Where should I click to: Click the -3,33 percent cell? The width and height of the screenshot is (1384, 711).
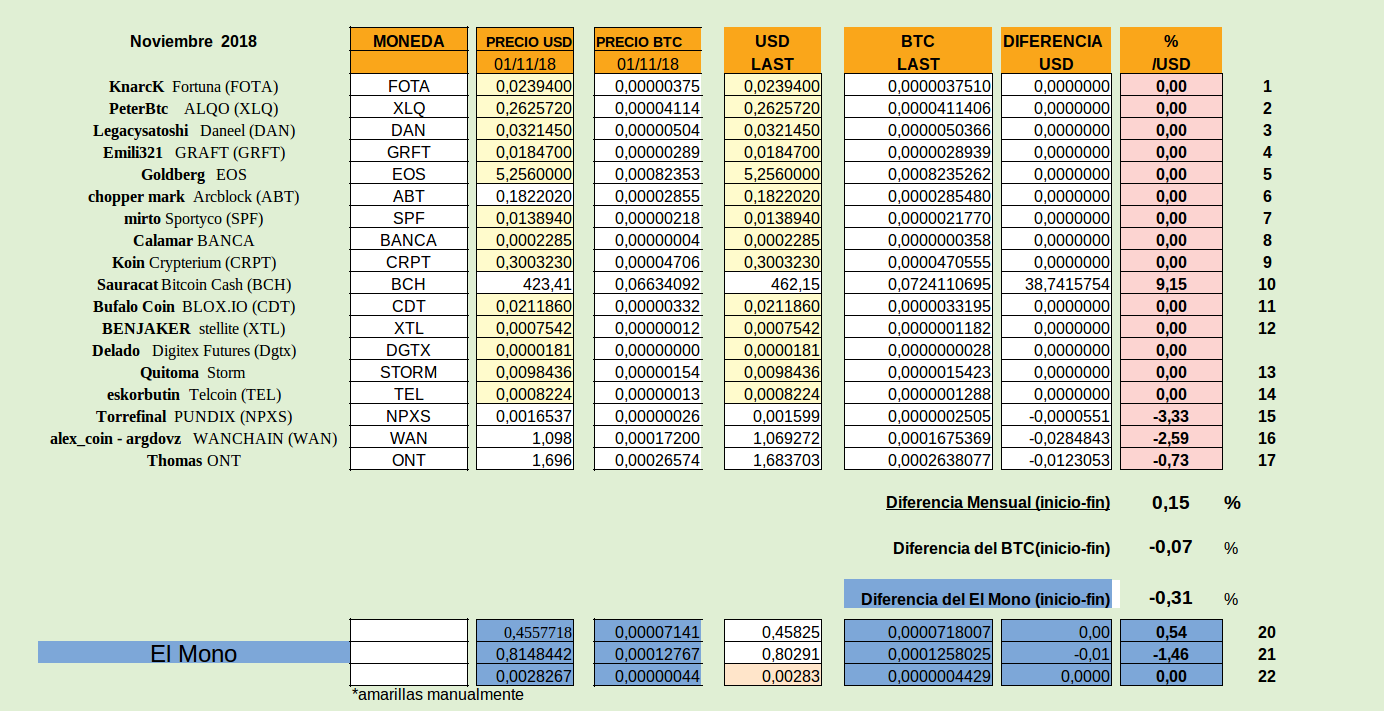pos(1171,416)
